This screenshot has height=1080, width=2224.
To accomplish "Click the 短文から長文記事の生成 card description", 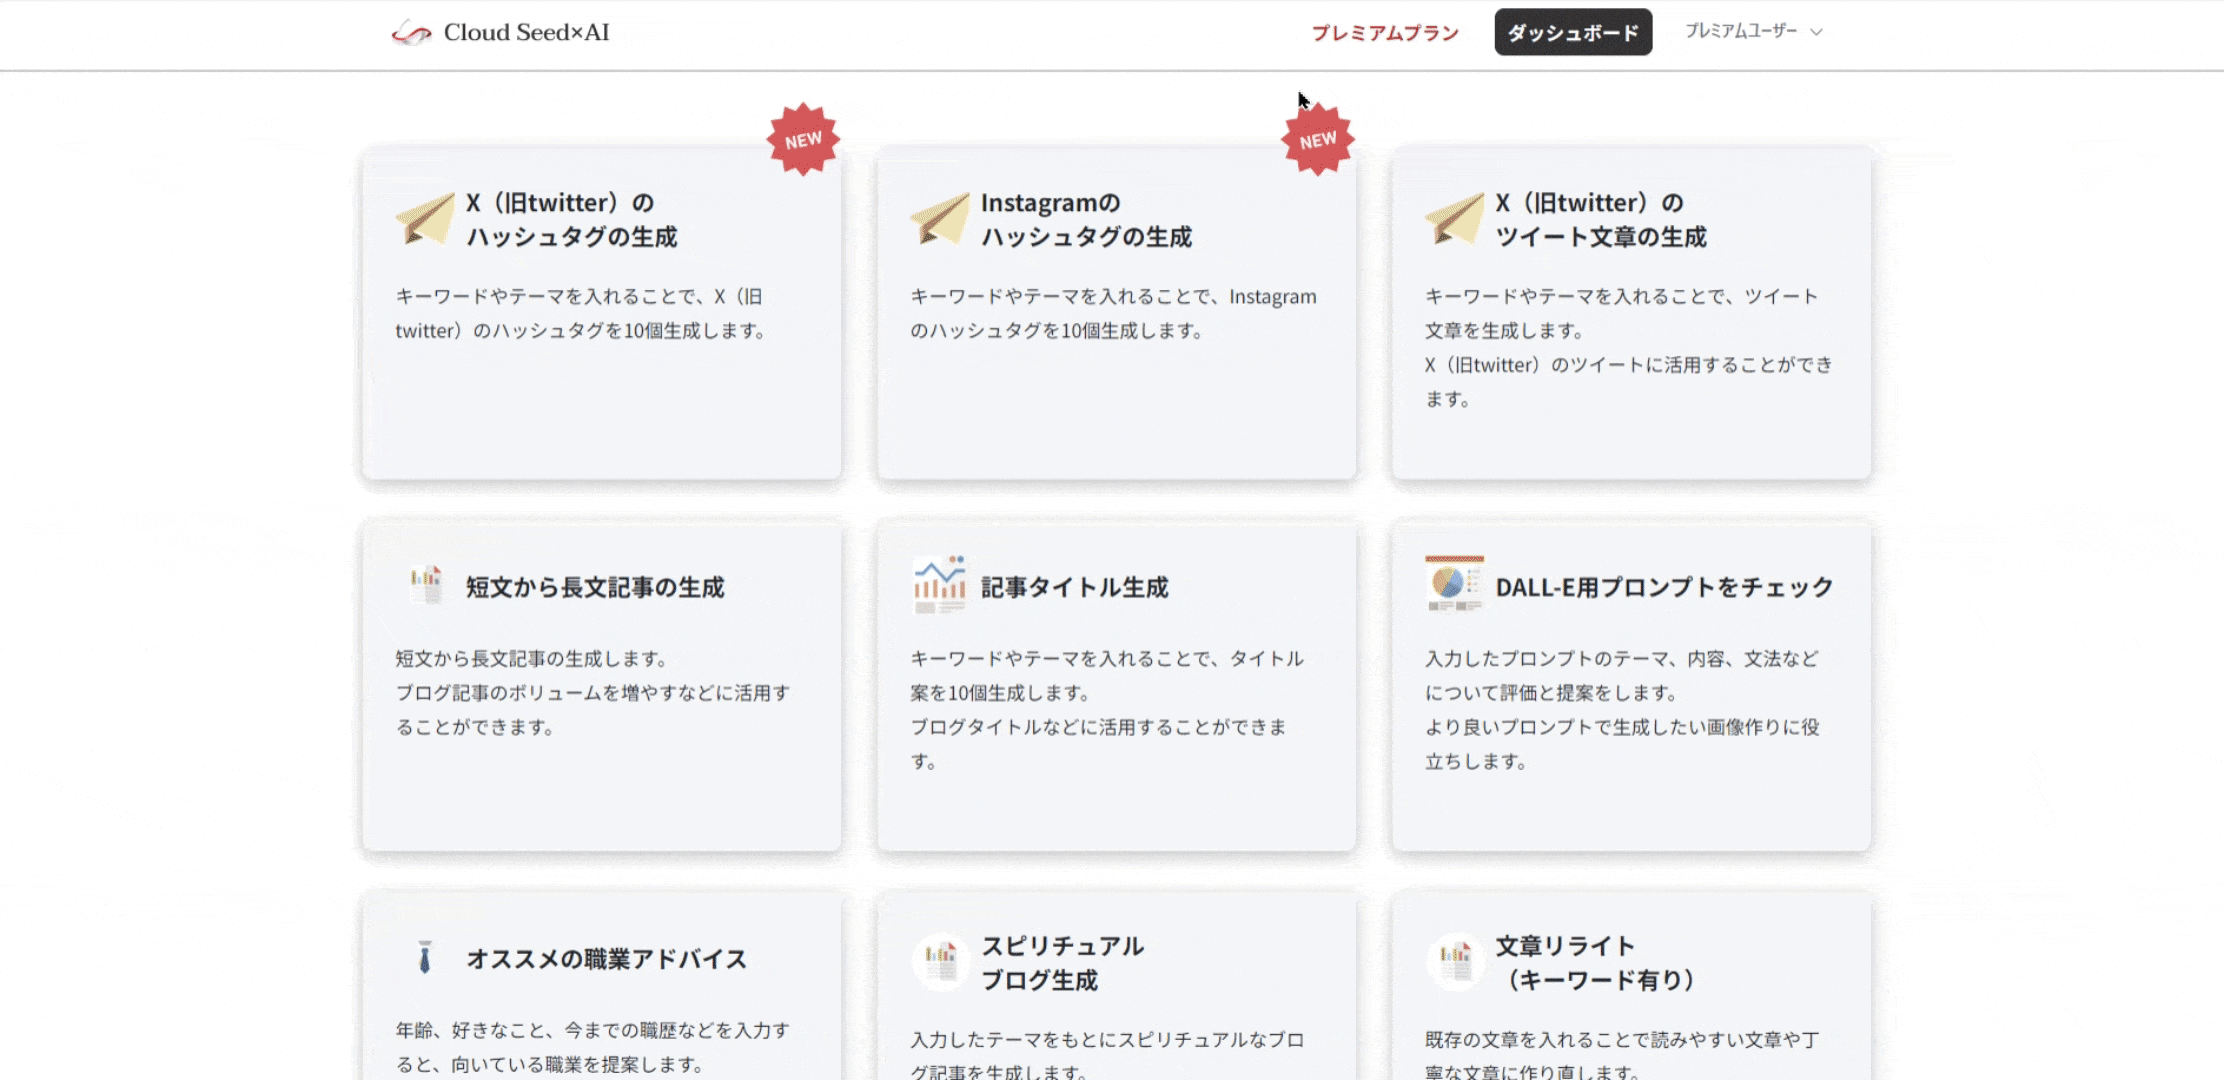I will pos(592,693).
